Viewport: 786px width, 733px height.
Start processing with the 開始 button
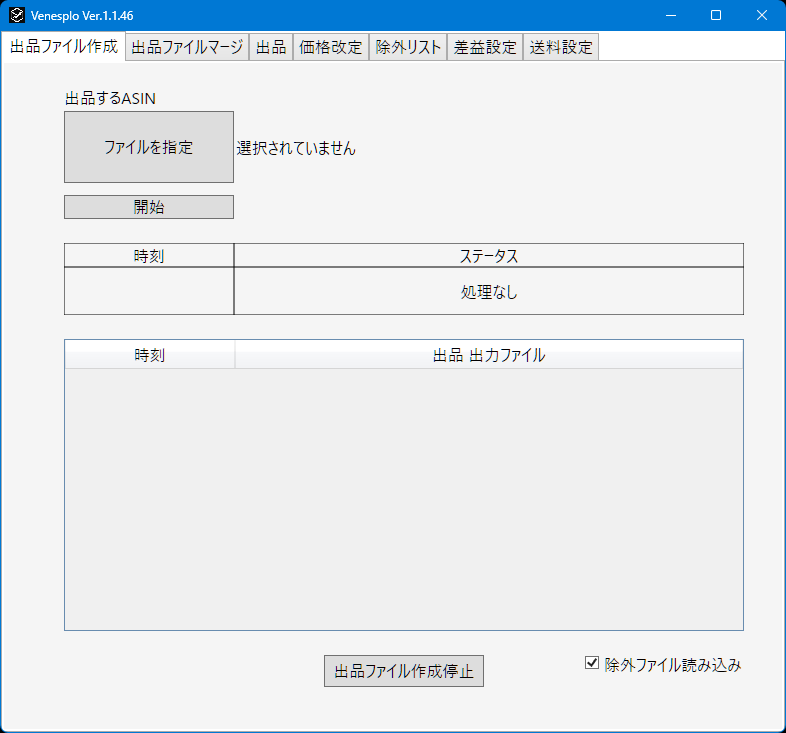click(149, 207)
